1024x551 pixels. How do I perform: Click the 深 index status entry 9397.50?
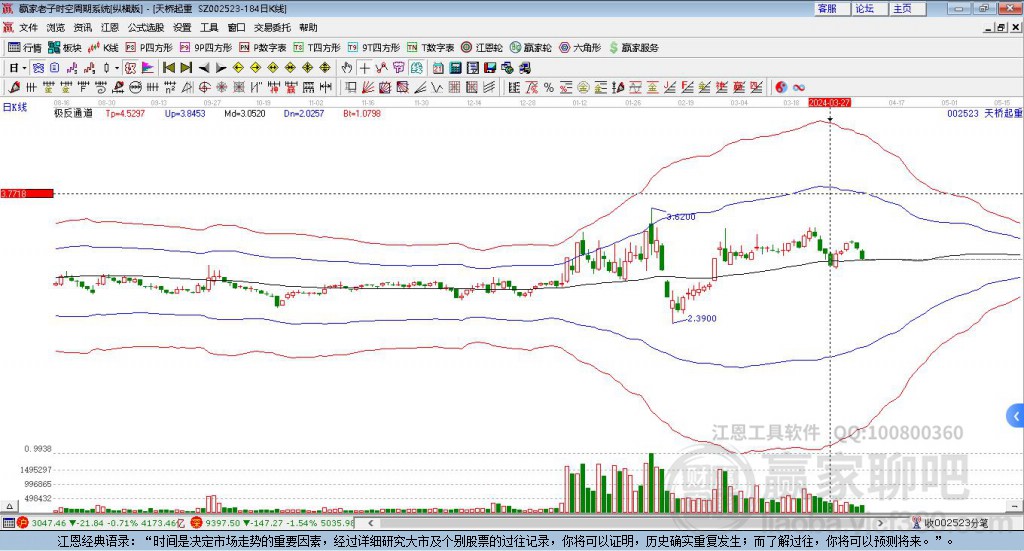[272, 523]
